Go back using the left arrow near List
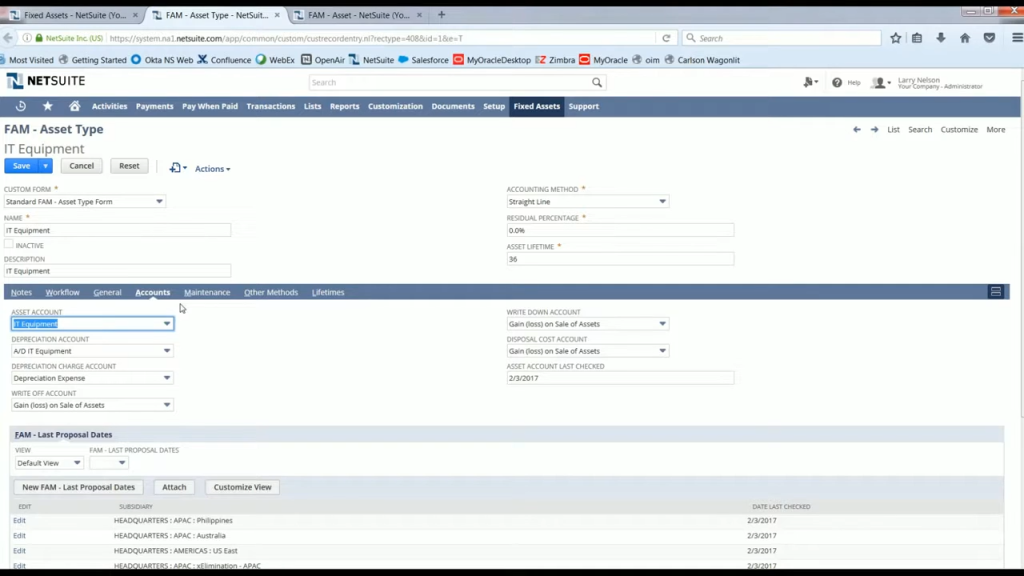Viewport: 1024px width, 576px height. coord(856,129)
